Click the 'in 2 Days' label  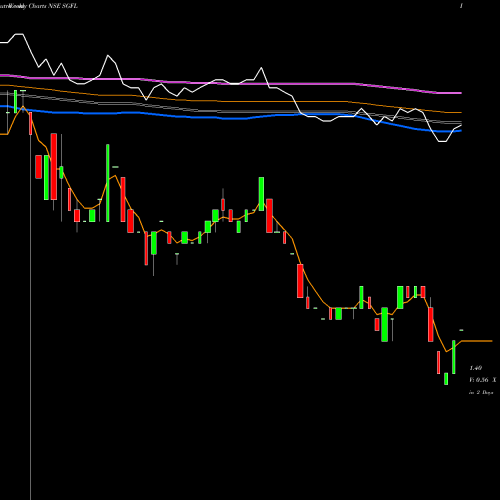click(481, 393)
